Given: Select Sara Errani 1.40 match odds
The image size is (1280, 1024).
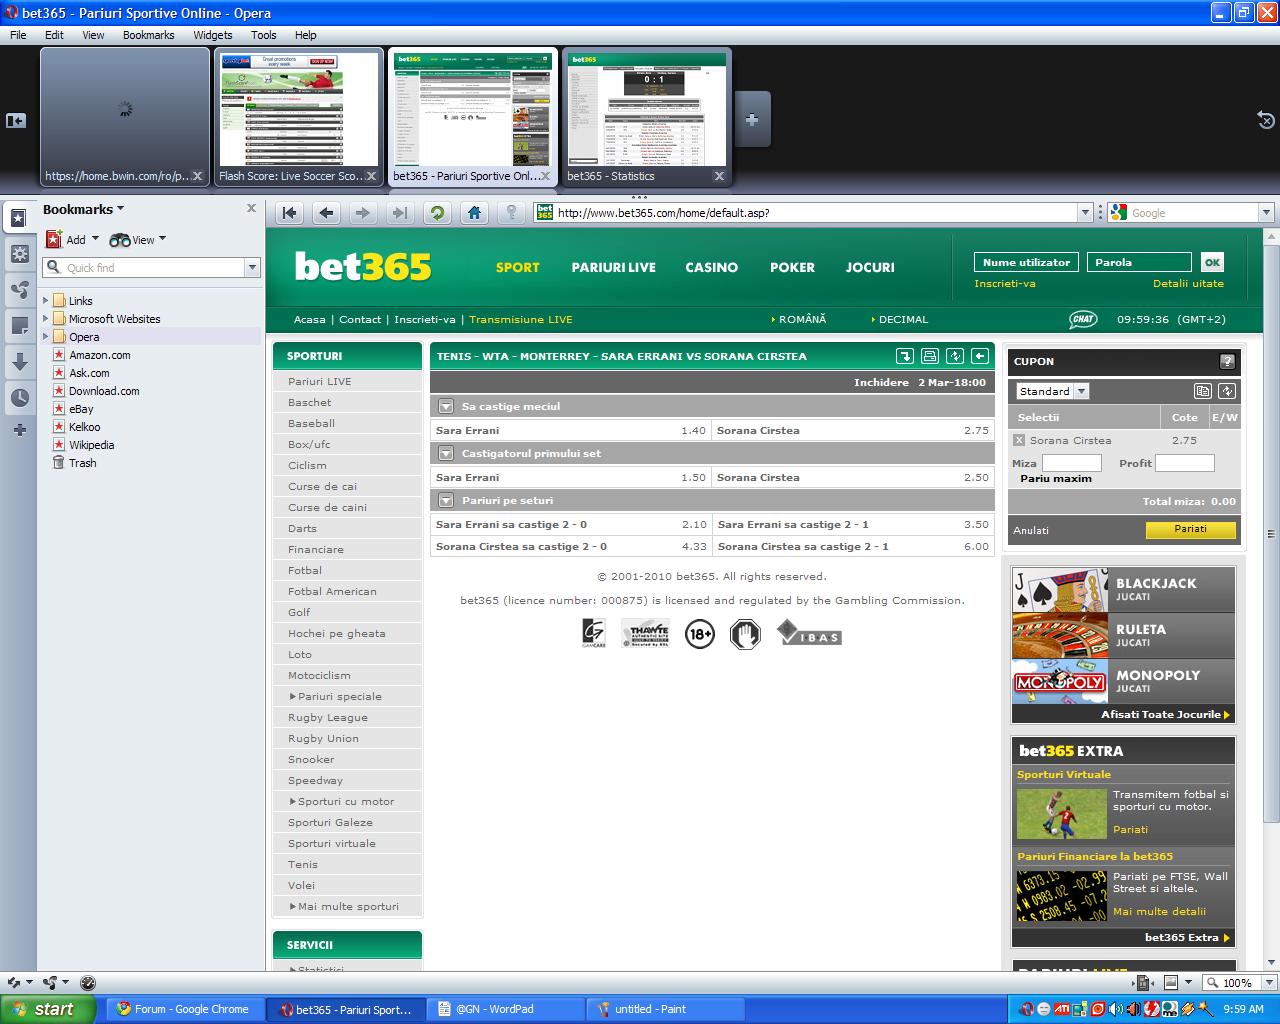Looking at the screenshot, I should click(571, 430).
